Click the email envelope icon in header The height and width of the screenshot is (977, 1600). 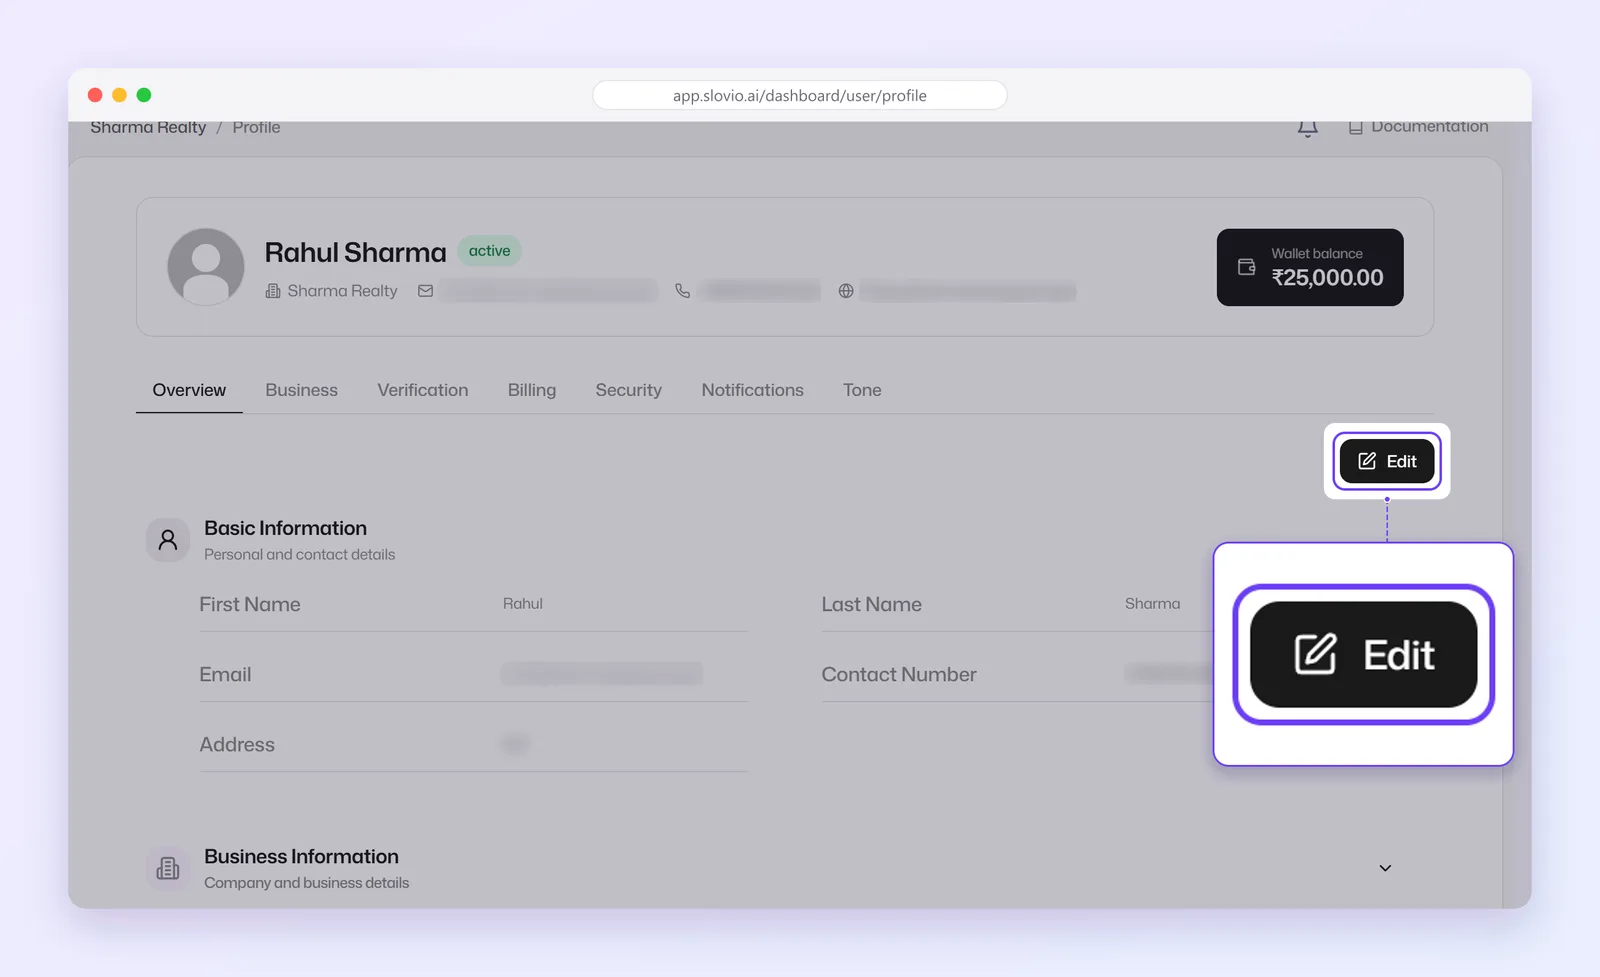coord(425,291)
